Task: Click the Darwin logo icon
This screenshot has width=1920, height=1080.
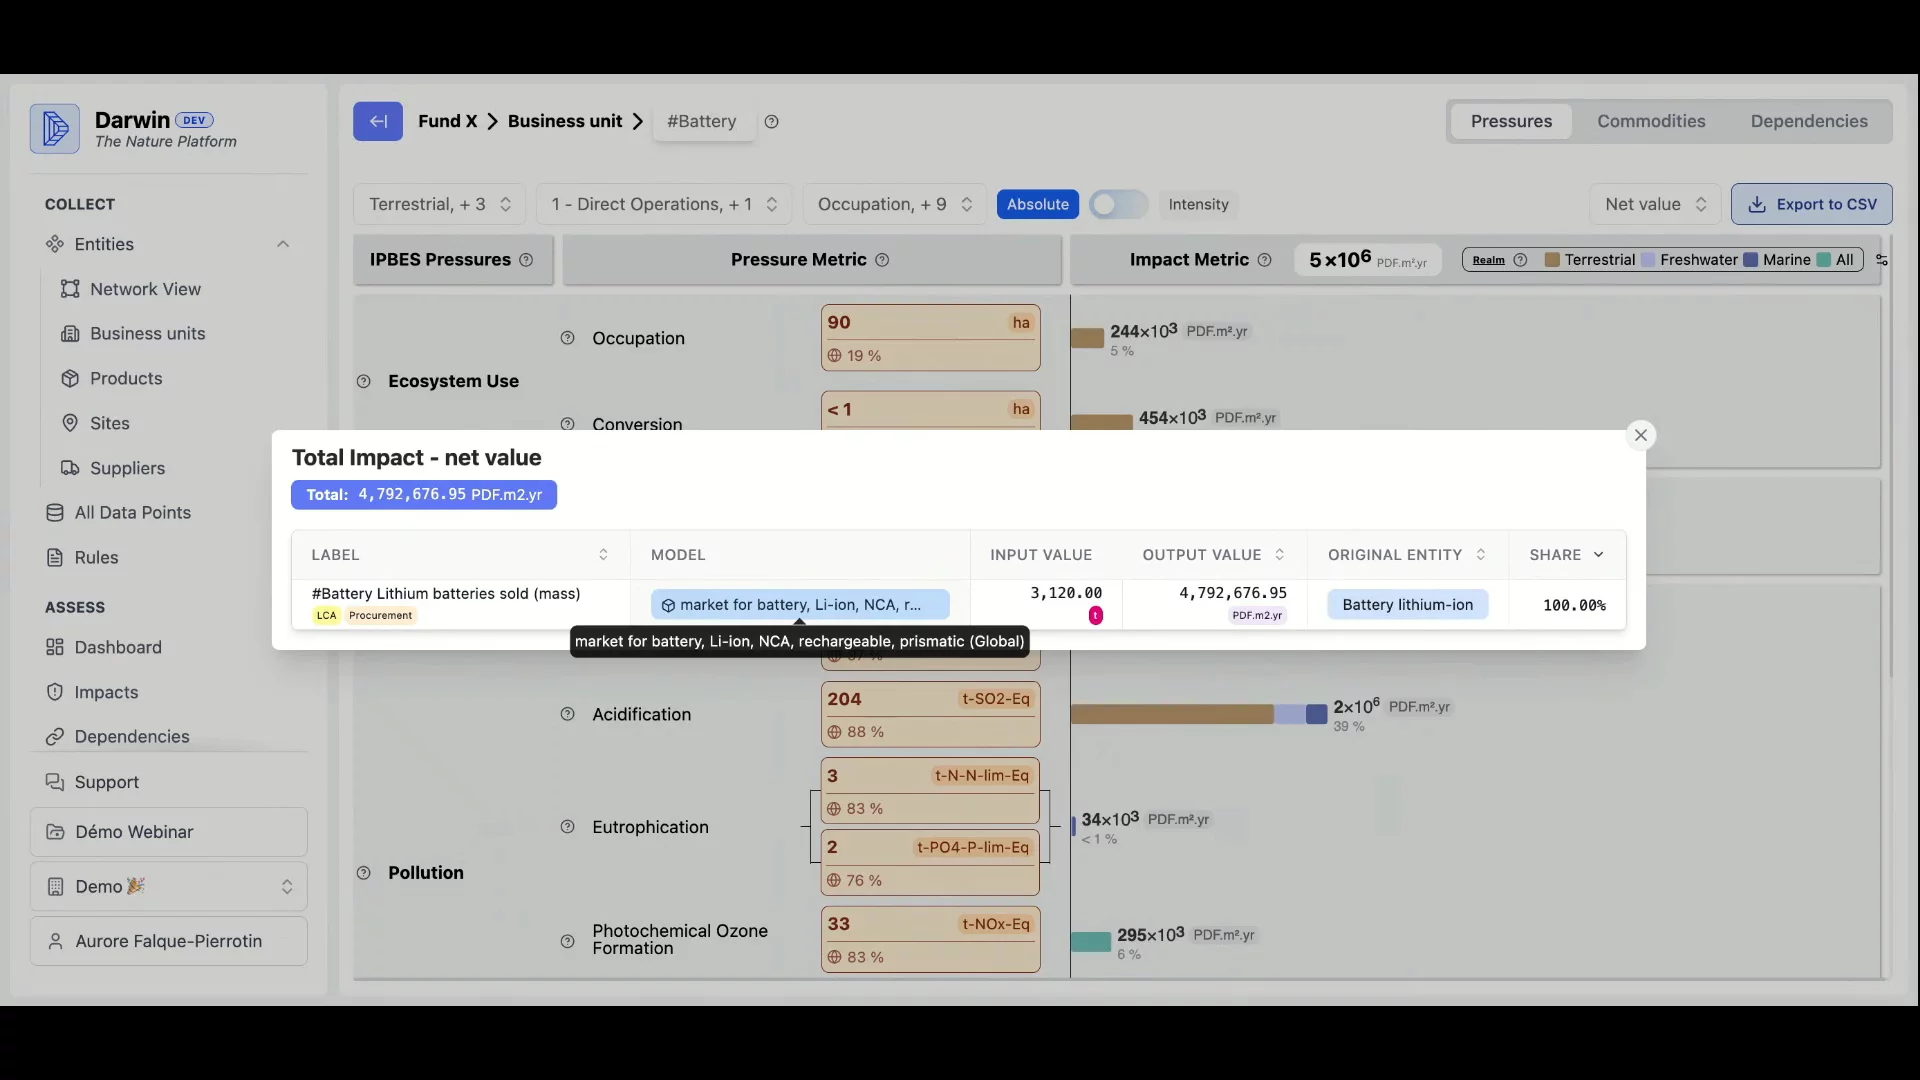Action: coord(55,128)
